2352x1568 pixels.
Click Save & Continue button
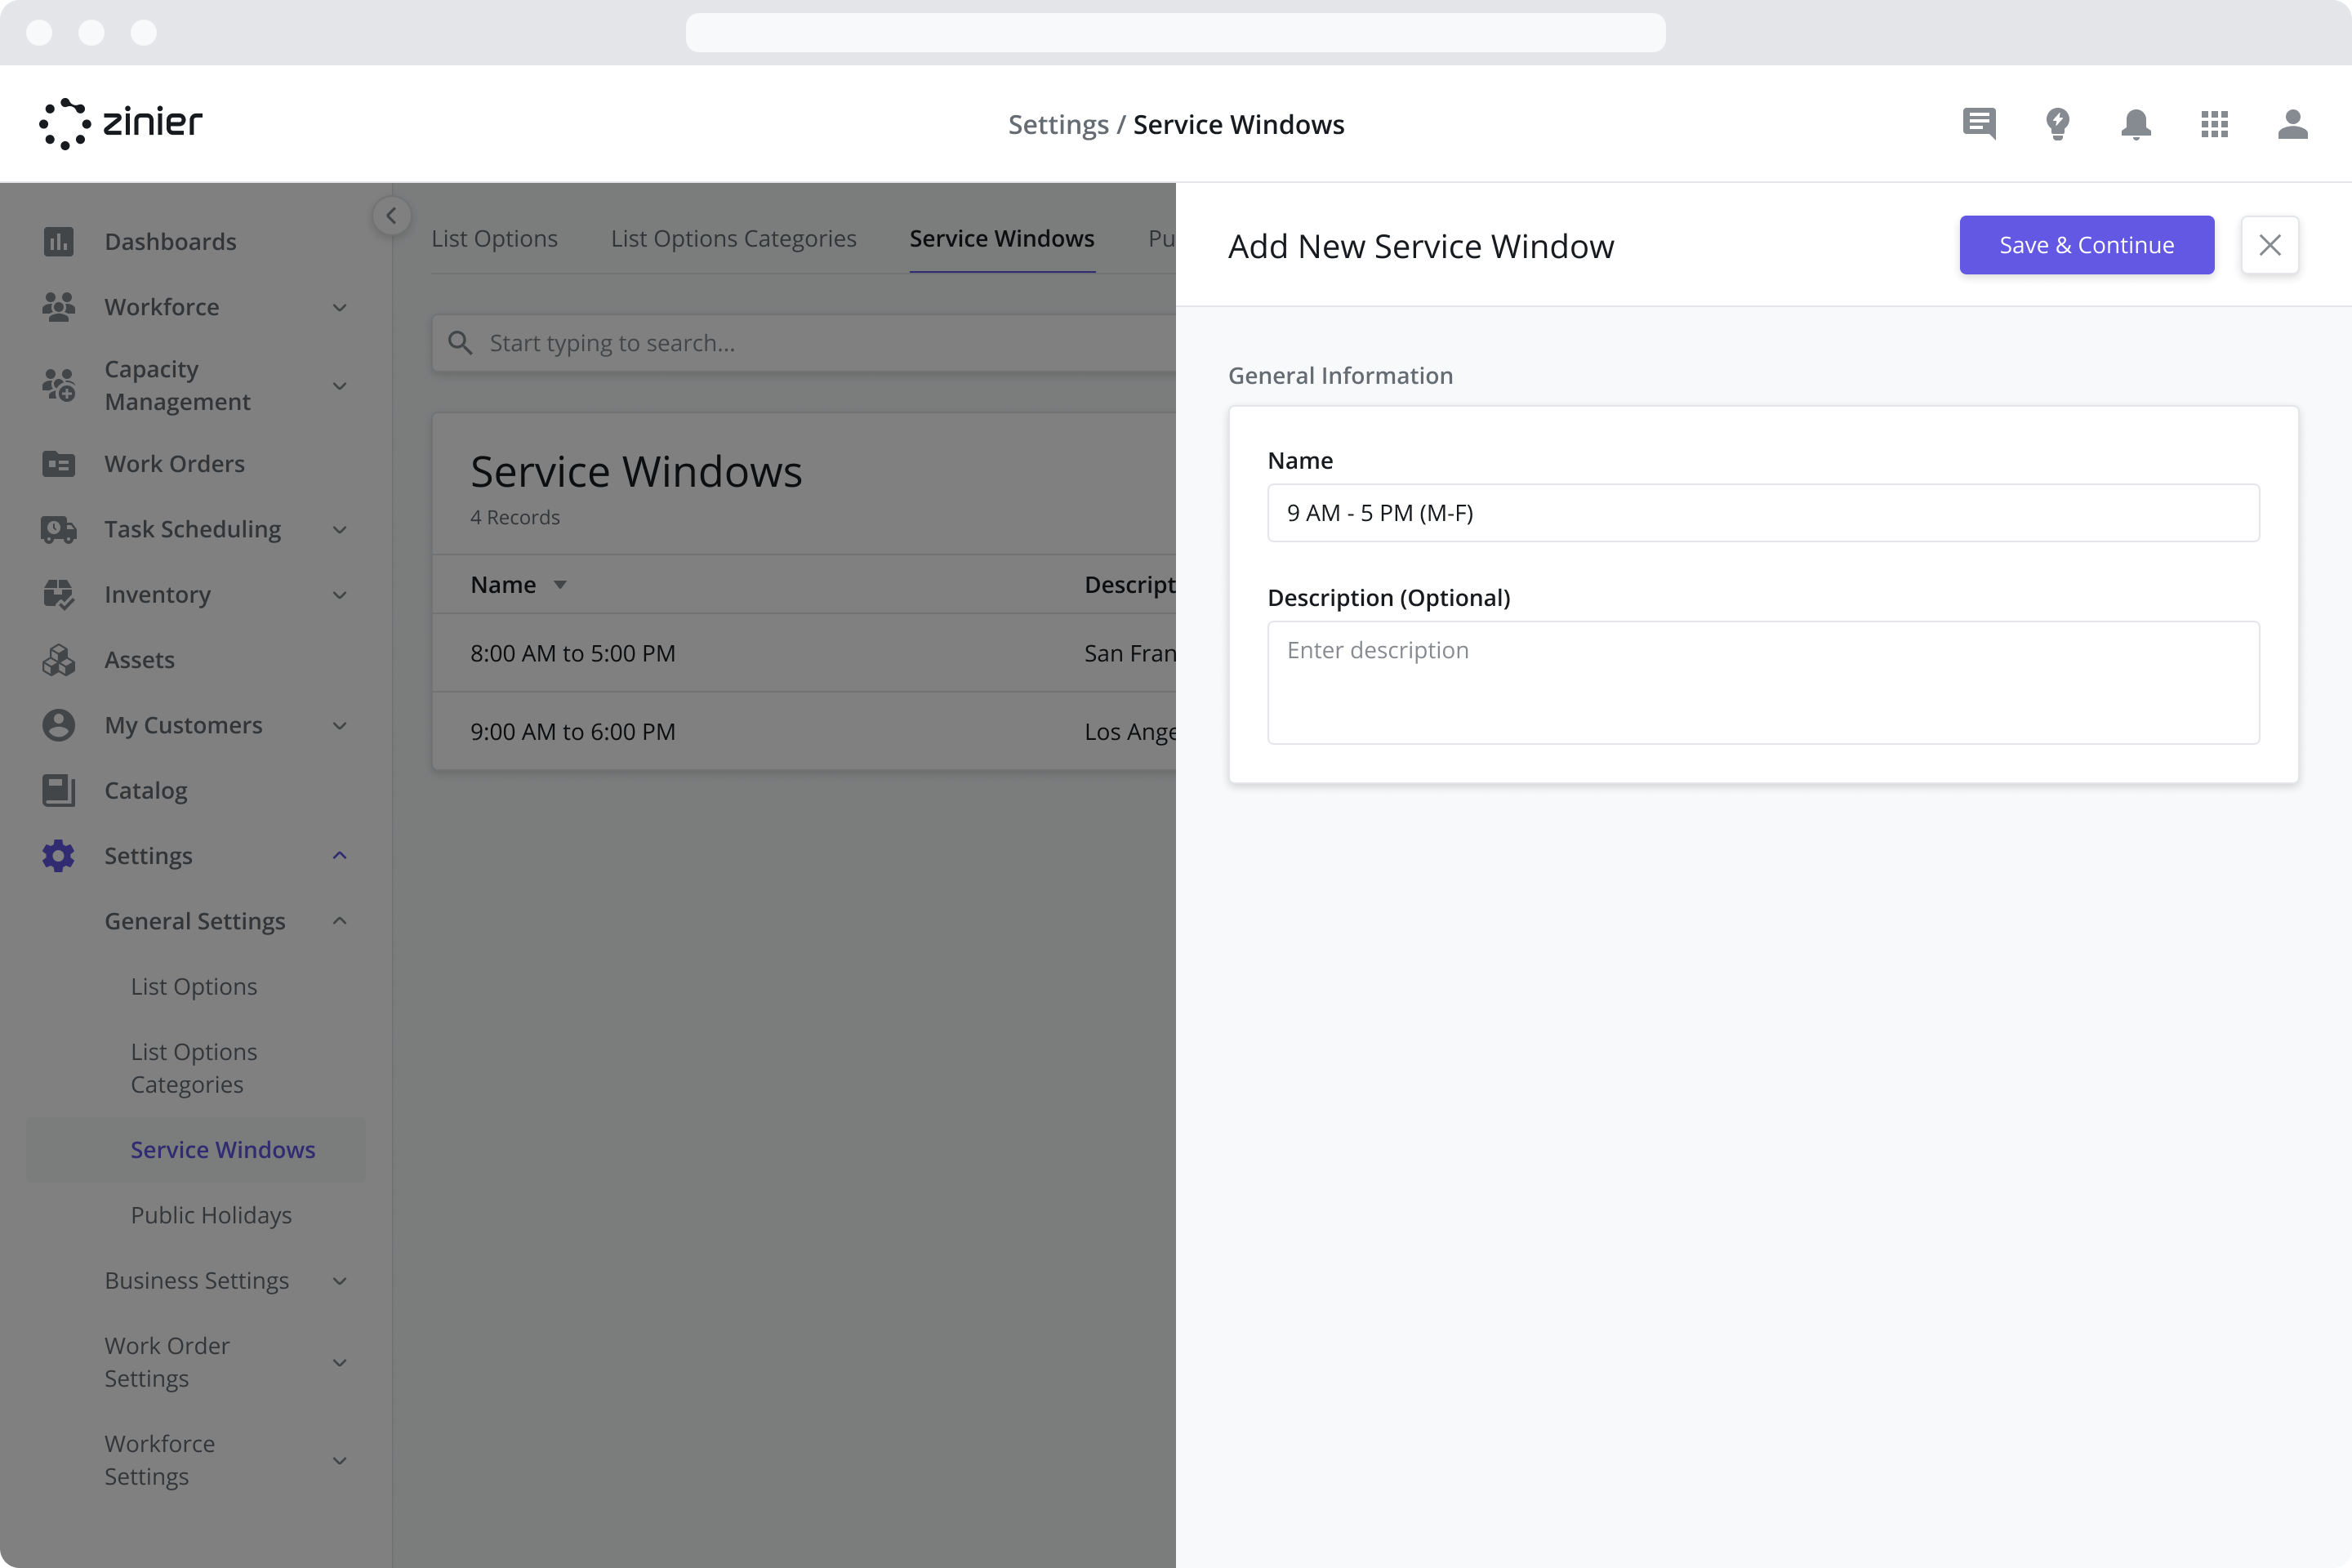click(x=2086, y=245)
